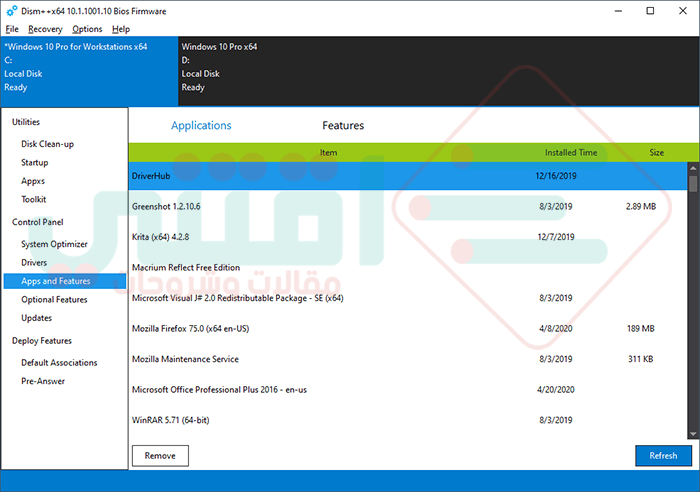The width and height of the screenshot is (700, 492).
Task: Open Optional Features
Action: tap(54, 300)
